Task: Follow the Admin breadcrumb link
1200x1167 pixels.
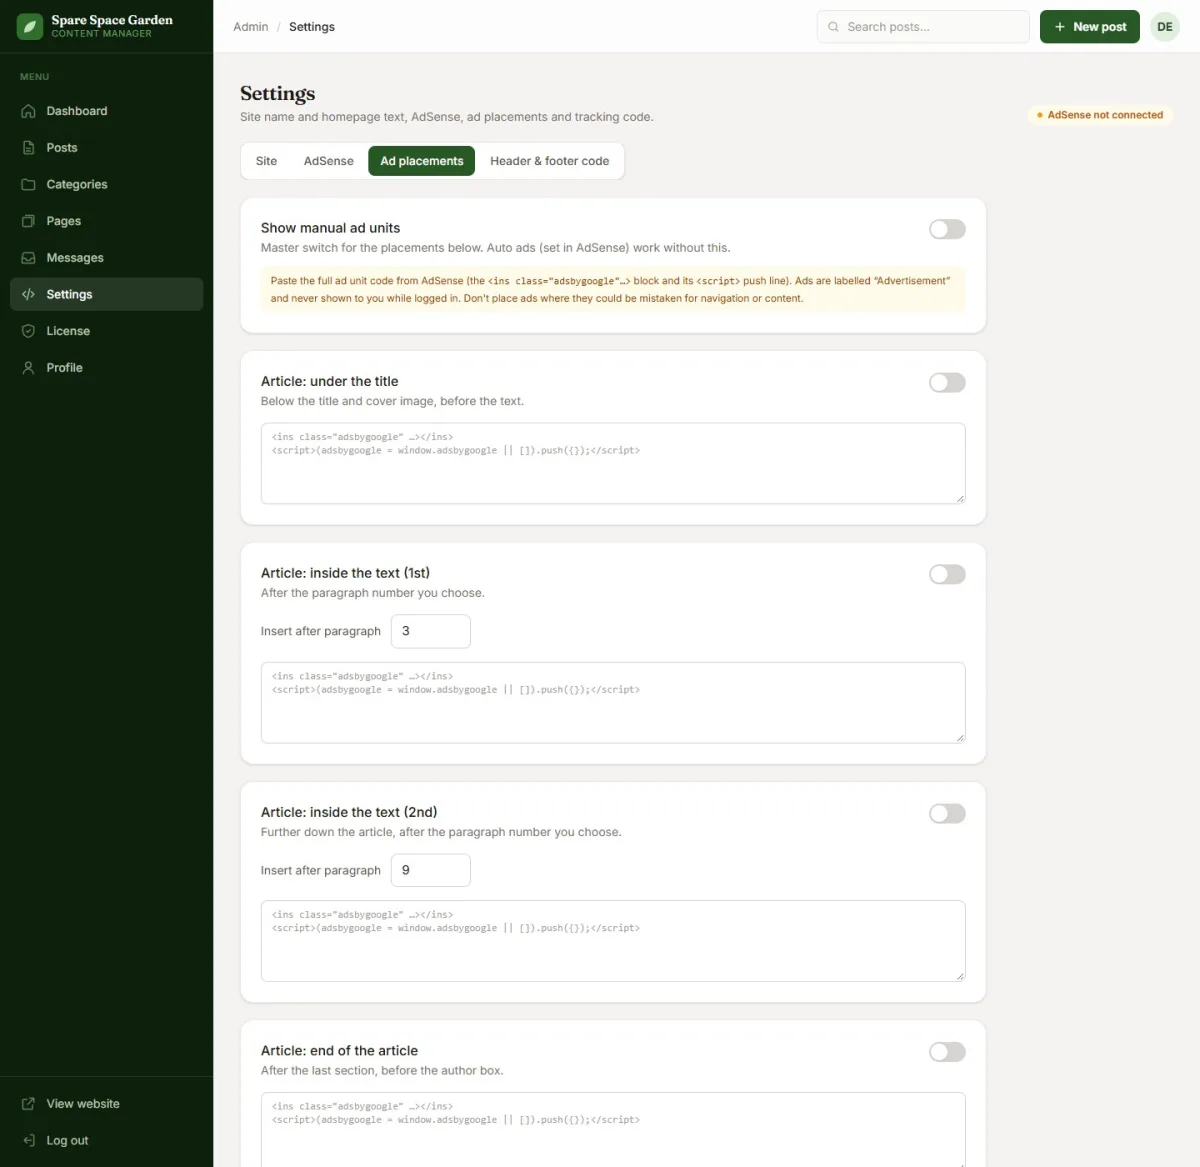Action: 251,27
